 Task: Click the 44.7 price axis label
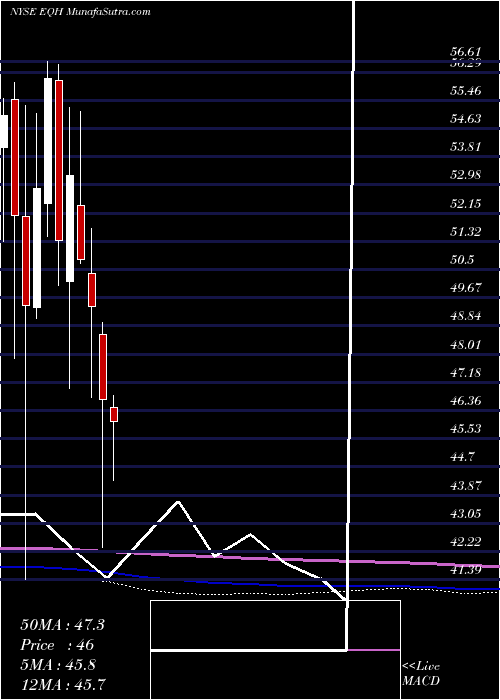462,457
